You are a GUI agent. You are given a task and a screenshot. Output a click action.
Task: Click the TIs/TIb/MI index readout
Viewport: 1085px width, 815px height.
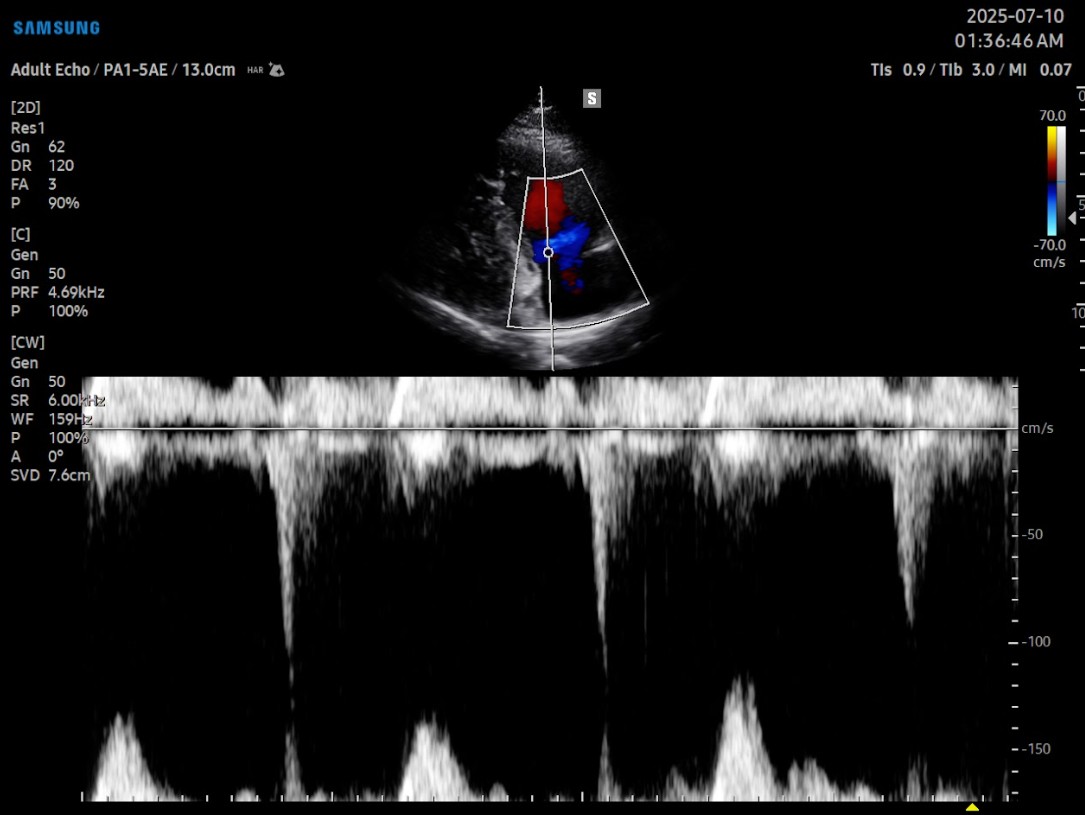tap(970, 70)
